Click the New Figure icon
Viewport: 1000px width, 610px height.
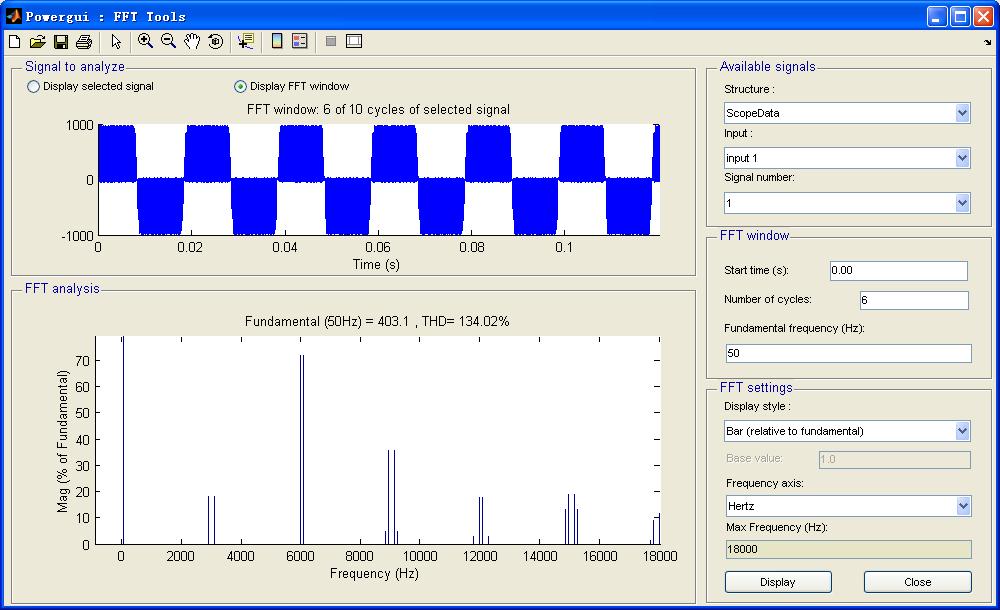coord(14,41)
